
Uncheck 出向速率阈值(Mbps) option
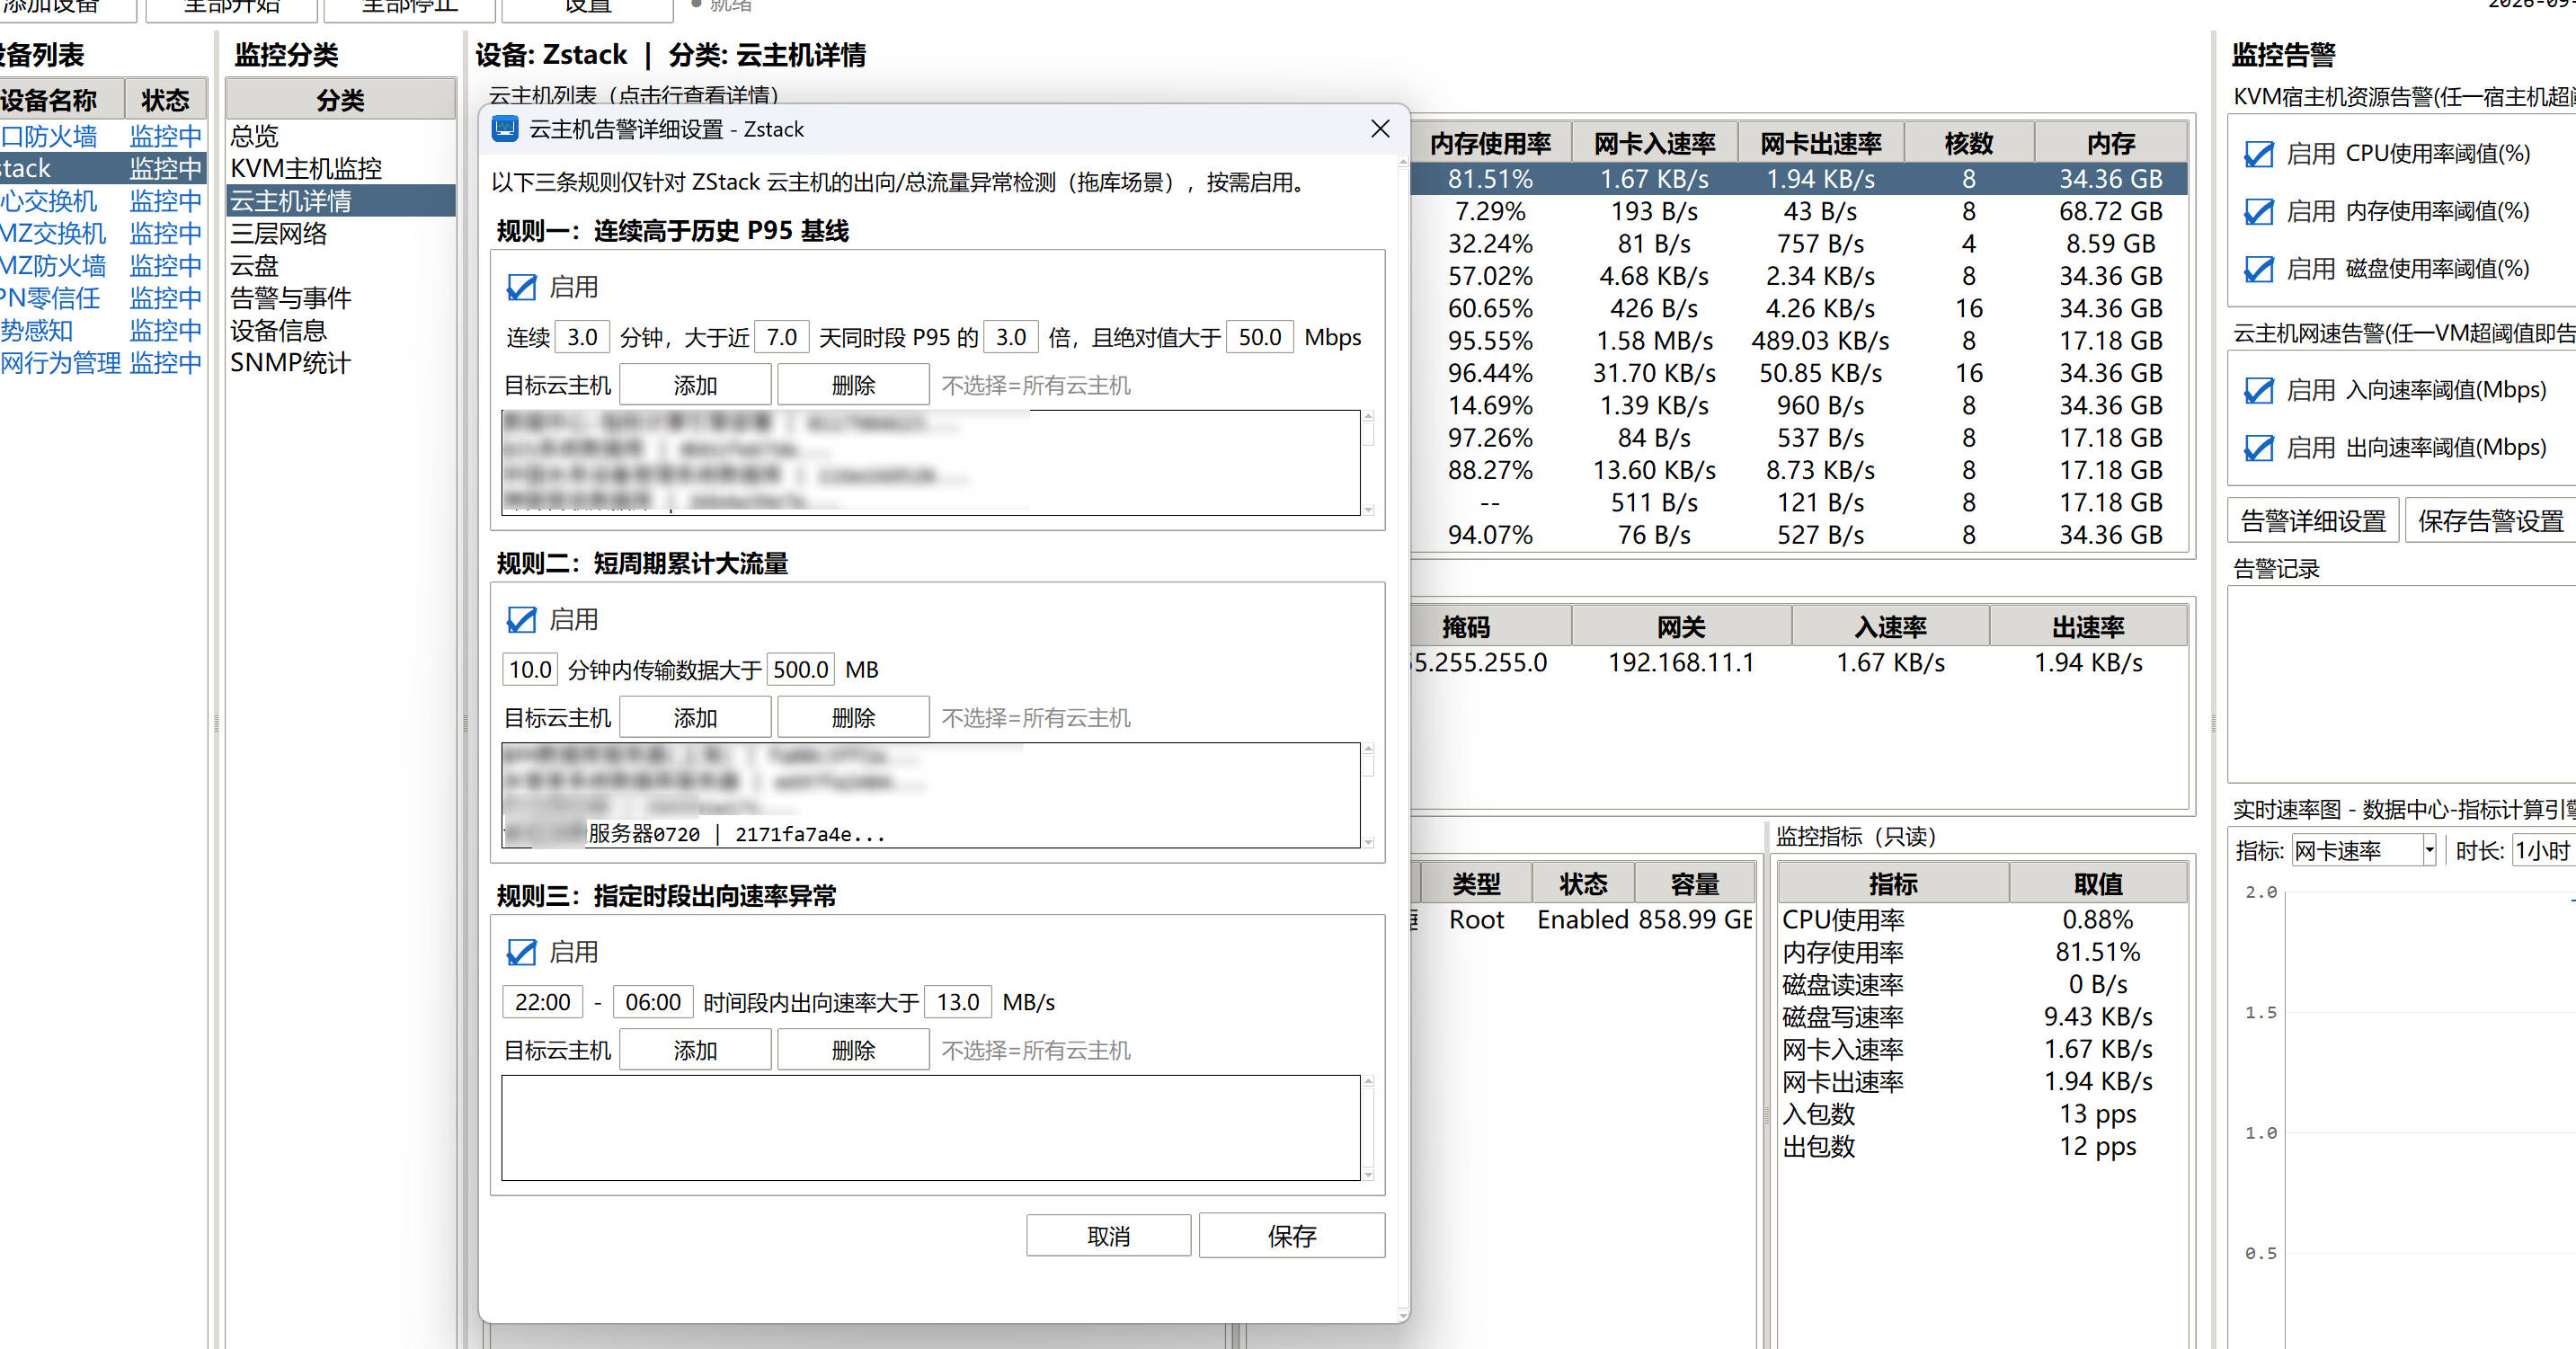click(x=2259, y=448)
